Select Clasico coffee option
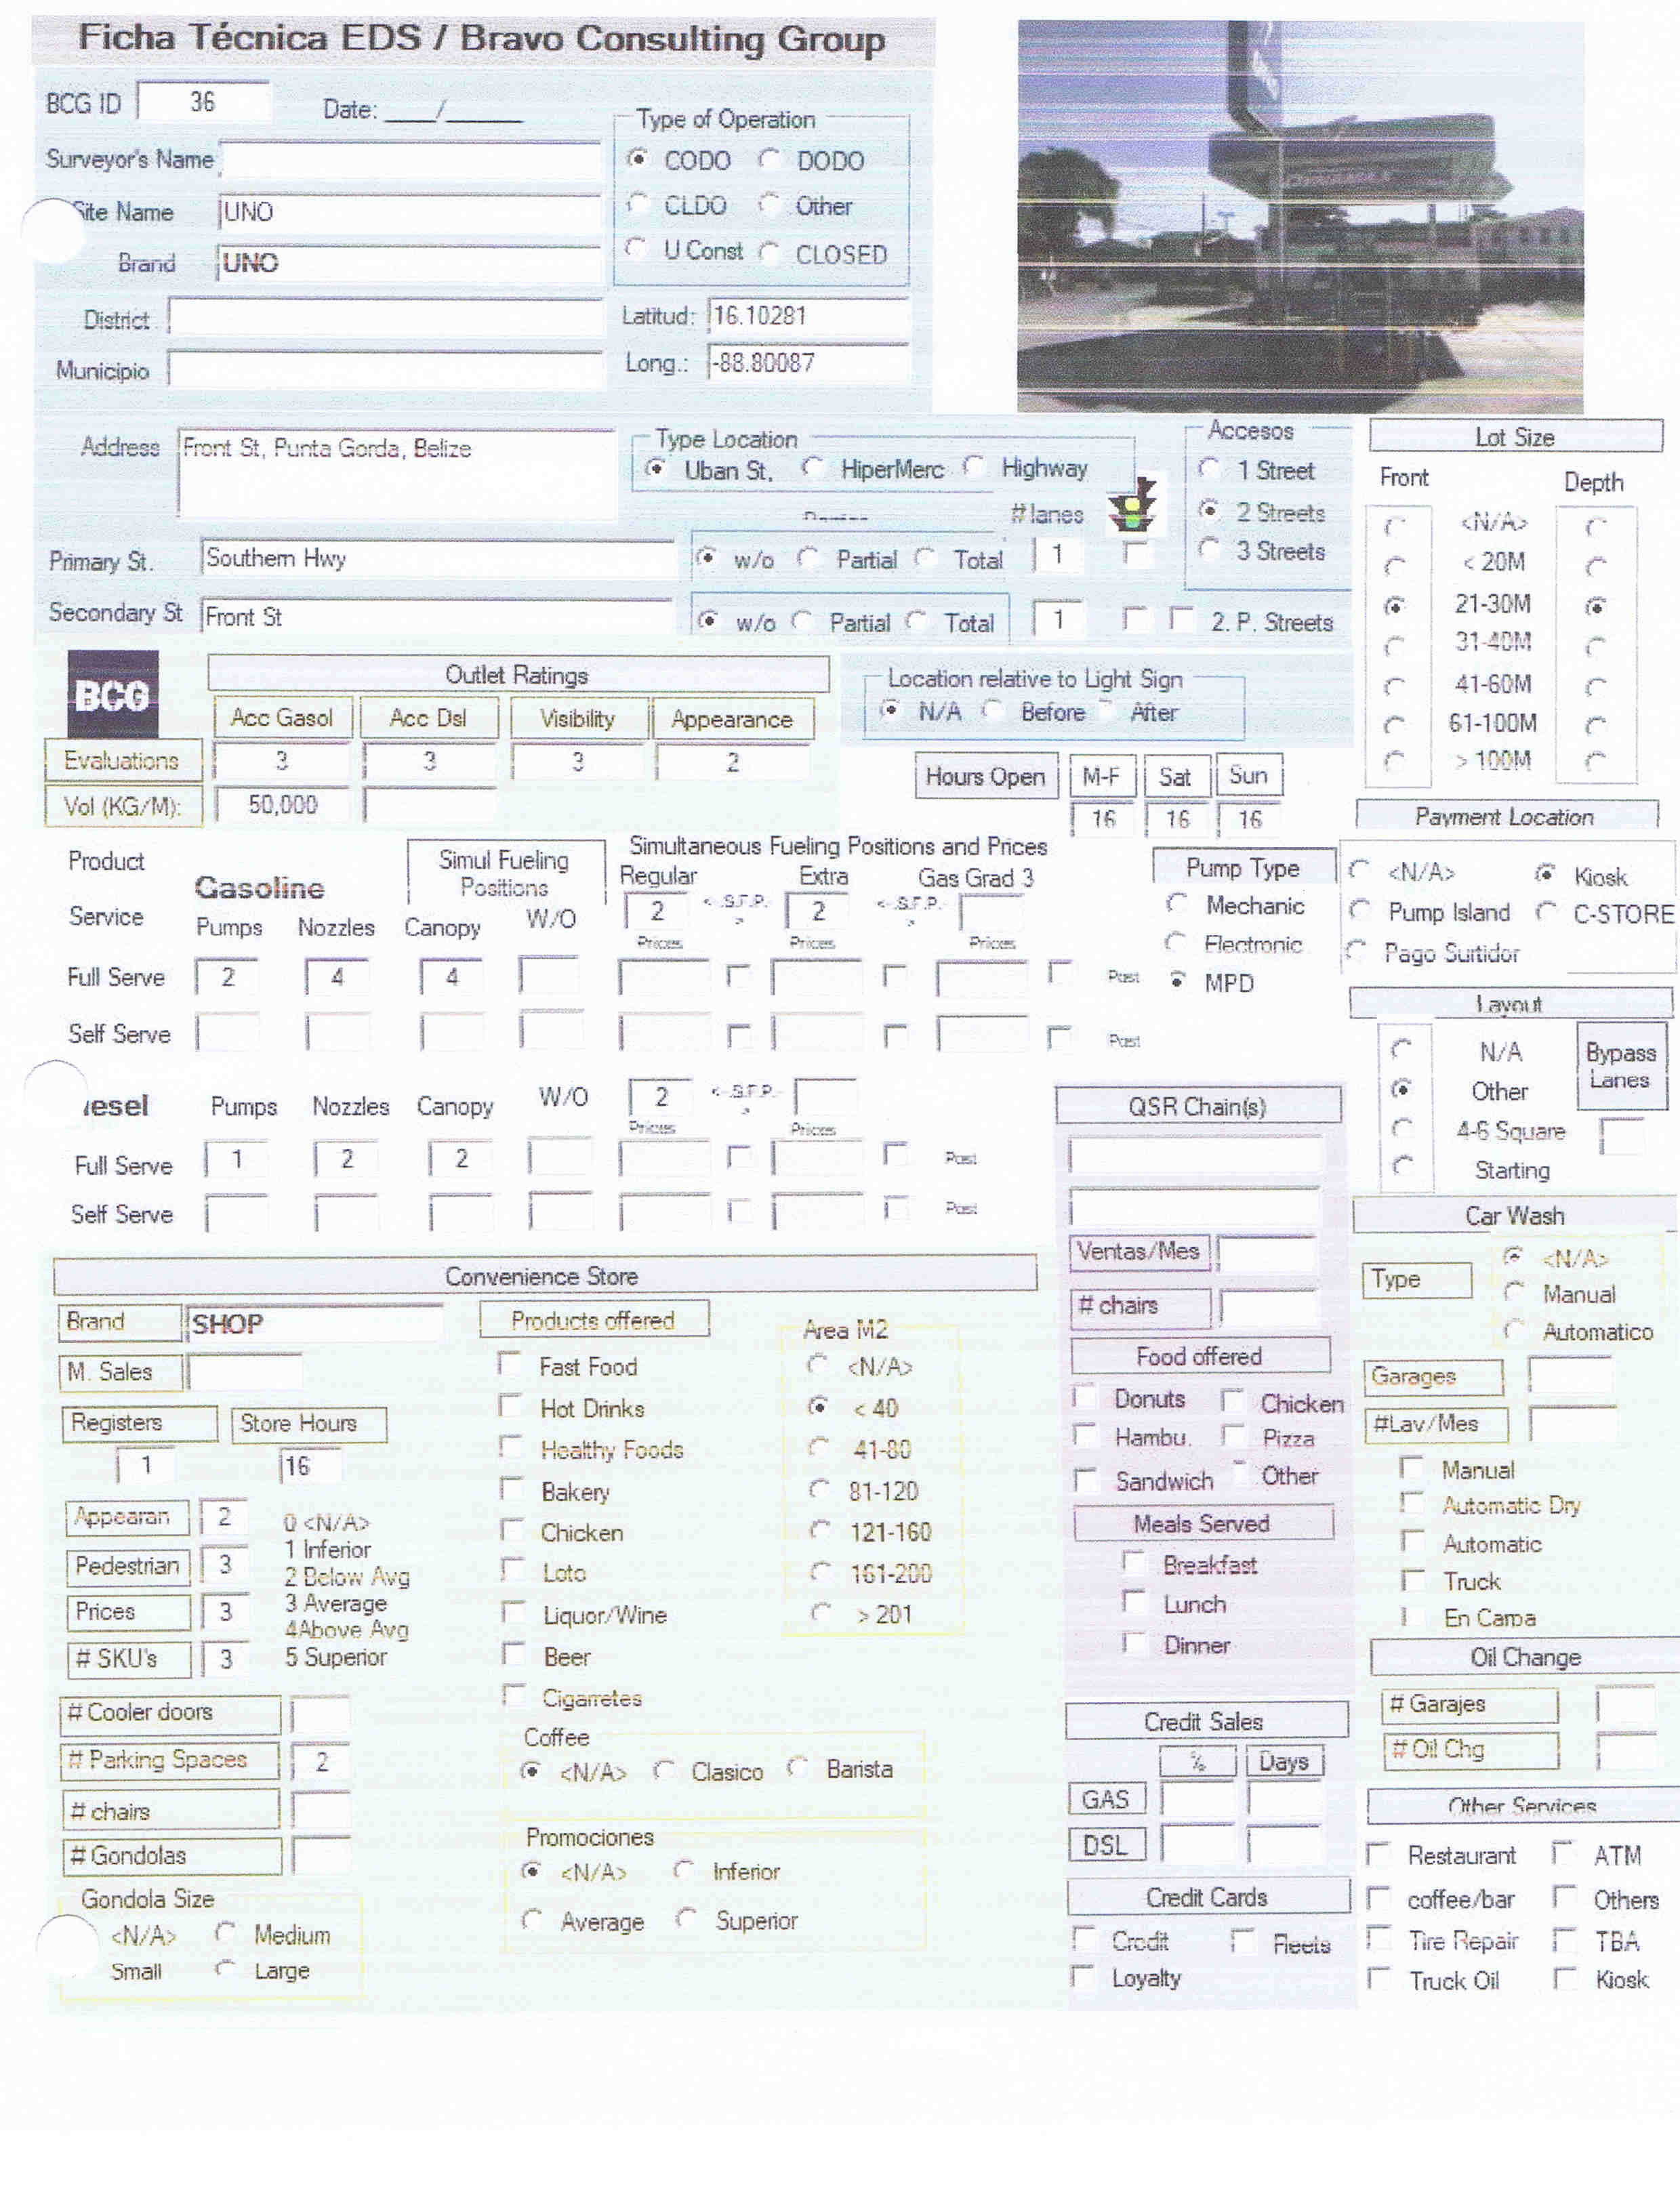Screen dimensions: 1680x2188 coord(663,1770)
